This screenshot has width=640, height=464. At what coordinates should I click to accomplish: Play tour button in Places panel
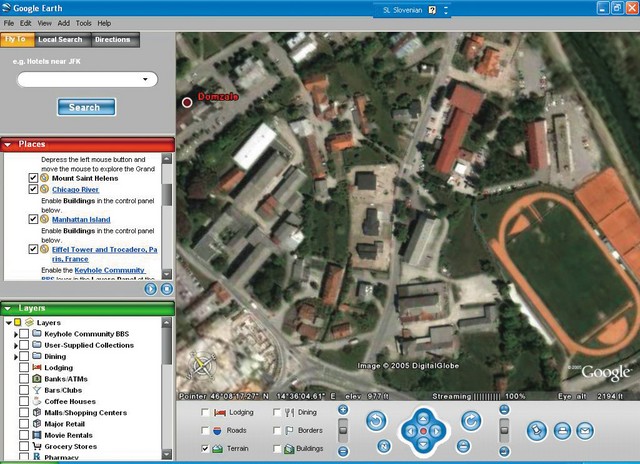click(x=151, y=289)
